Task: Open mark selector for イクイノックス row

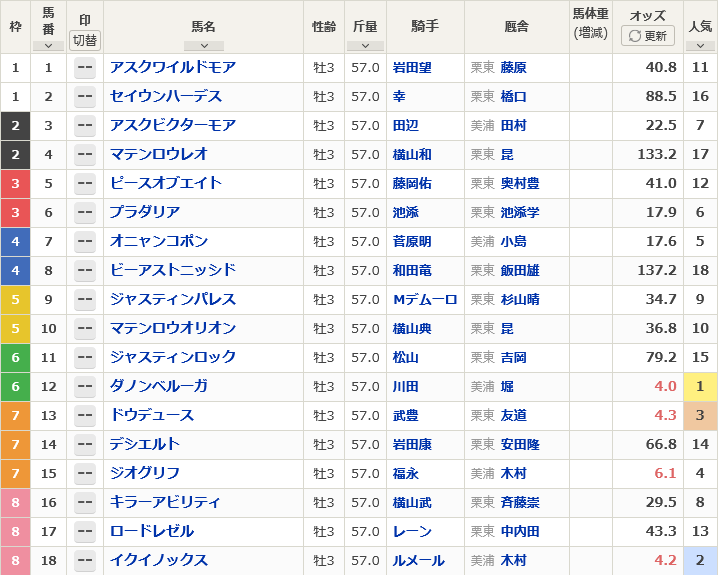Action: click(x=85, y=560)
